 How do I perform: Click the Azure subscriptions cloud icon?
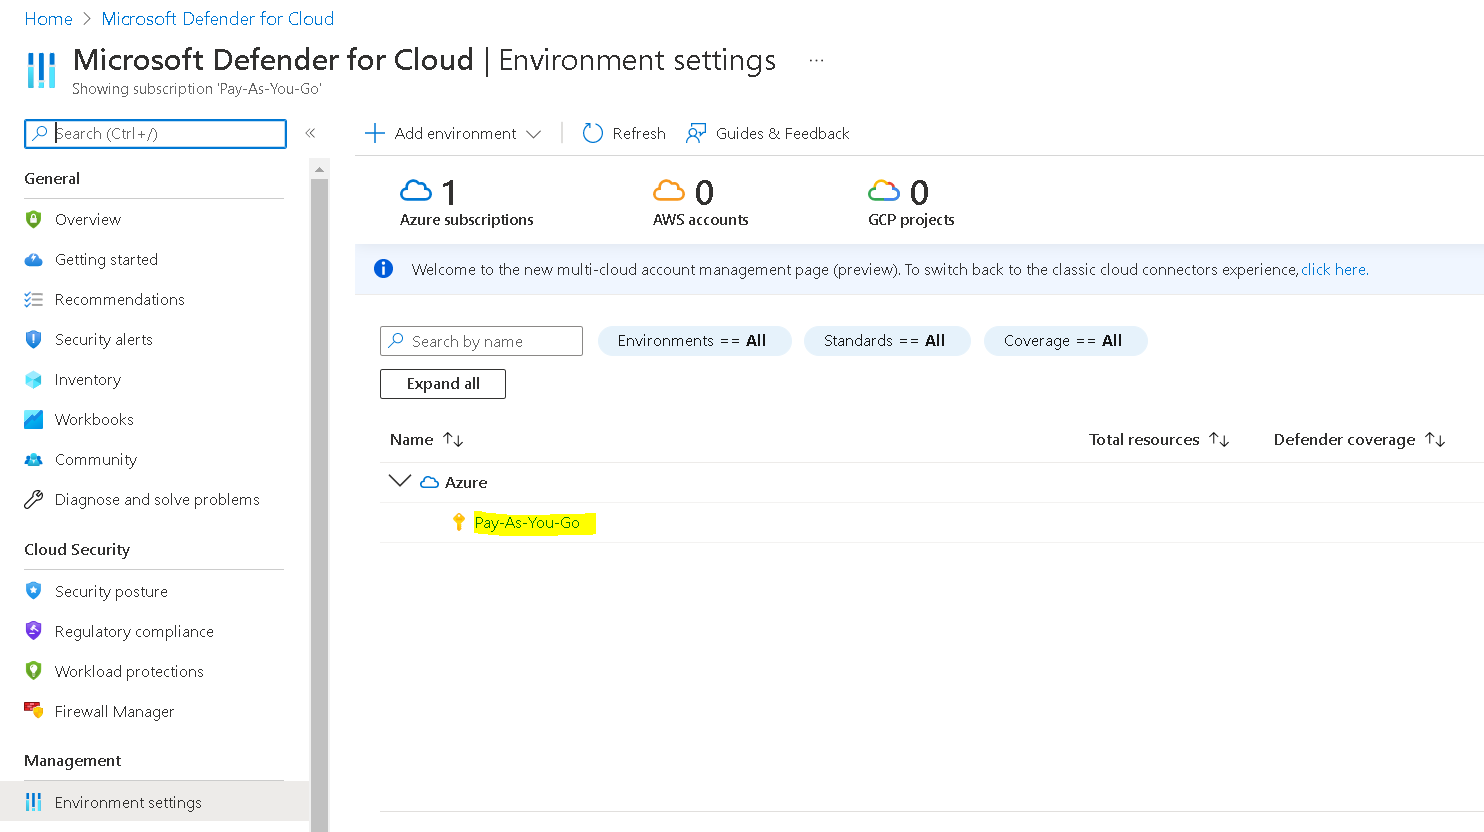click(x=416, y=190)
